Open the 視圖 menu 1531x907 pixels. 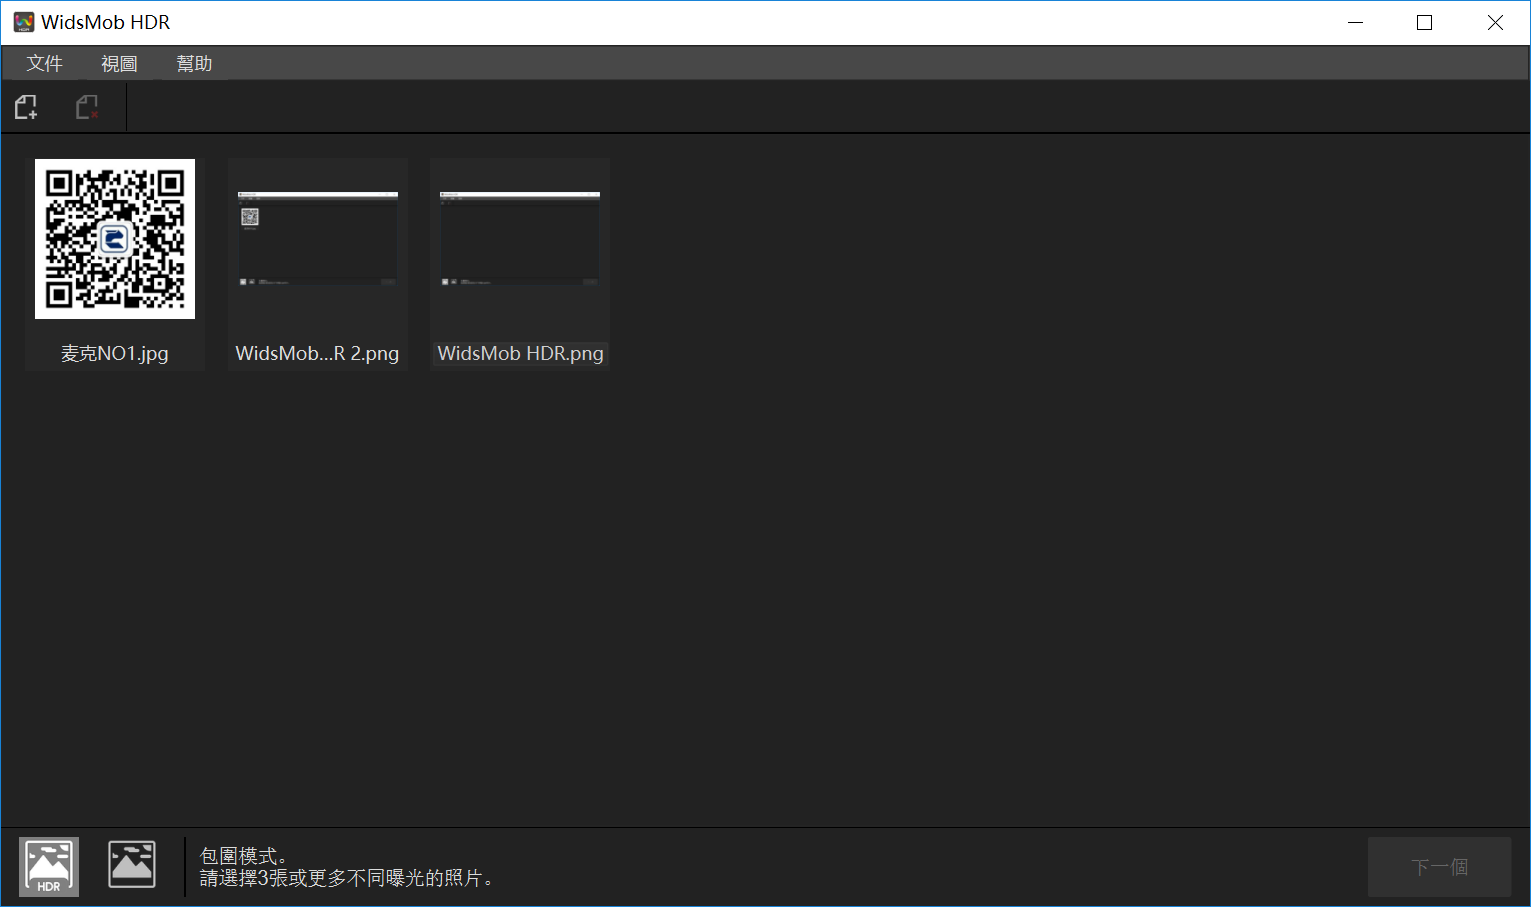(119, 63)
